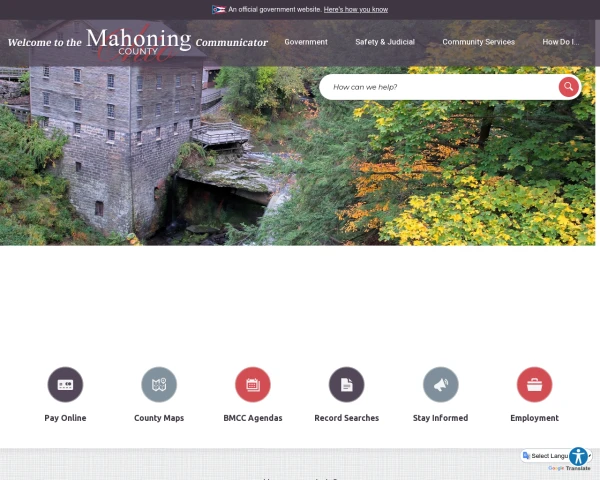
Task: Click the Pay Online credit card icon
Action: tap(65, 384)
